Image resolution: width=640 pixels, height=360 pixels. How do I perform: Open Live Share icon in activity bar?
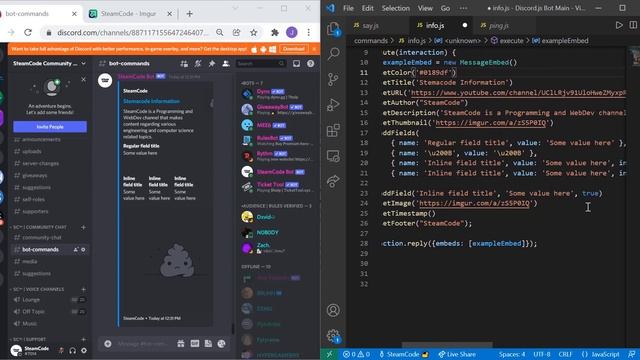coord(333,181)
